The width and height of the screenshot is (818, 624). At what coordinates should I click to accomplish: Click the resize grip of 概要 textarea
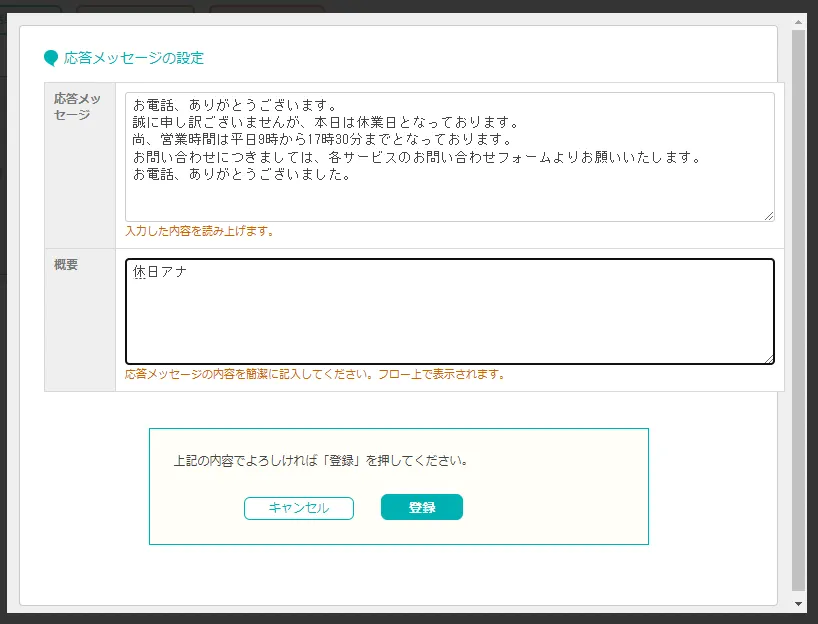(769, 358)
